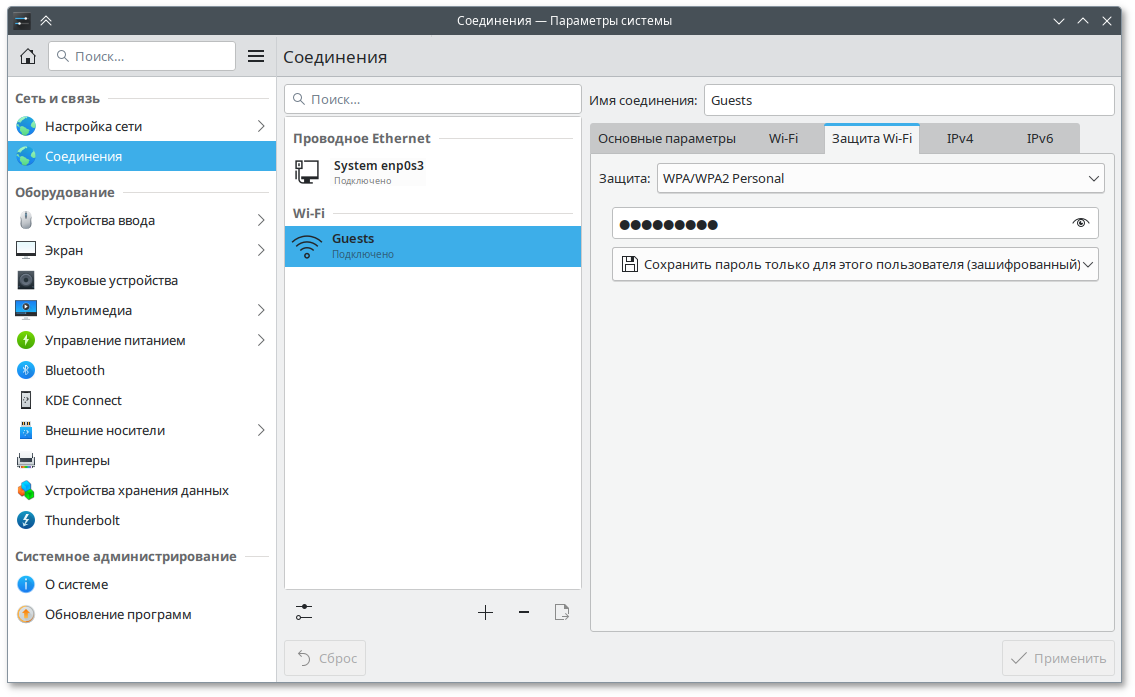Screen dimensions: 1135x697
Task: Remove the selected connection with the minus icon
Action: [x=523, y=612]
